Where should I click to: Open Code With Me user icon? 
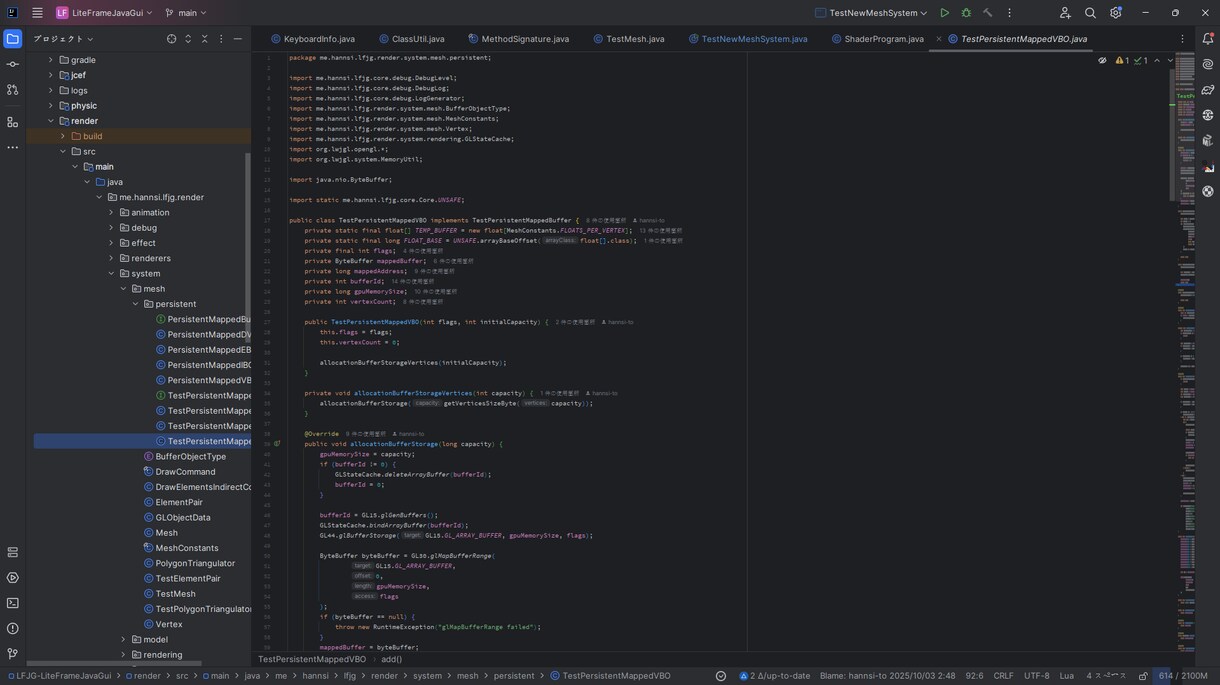[1065, 13]
